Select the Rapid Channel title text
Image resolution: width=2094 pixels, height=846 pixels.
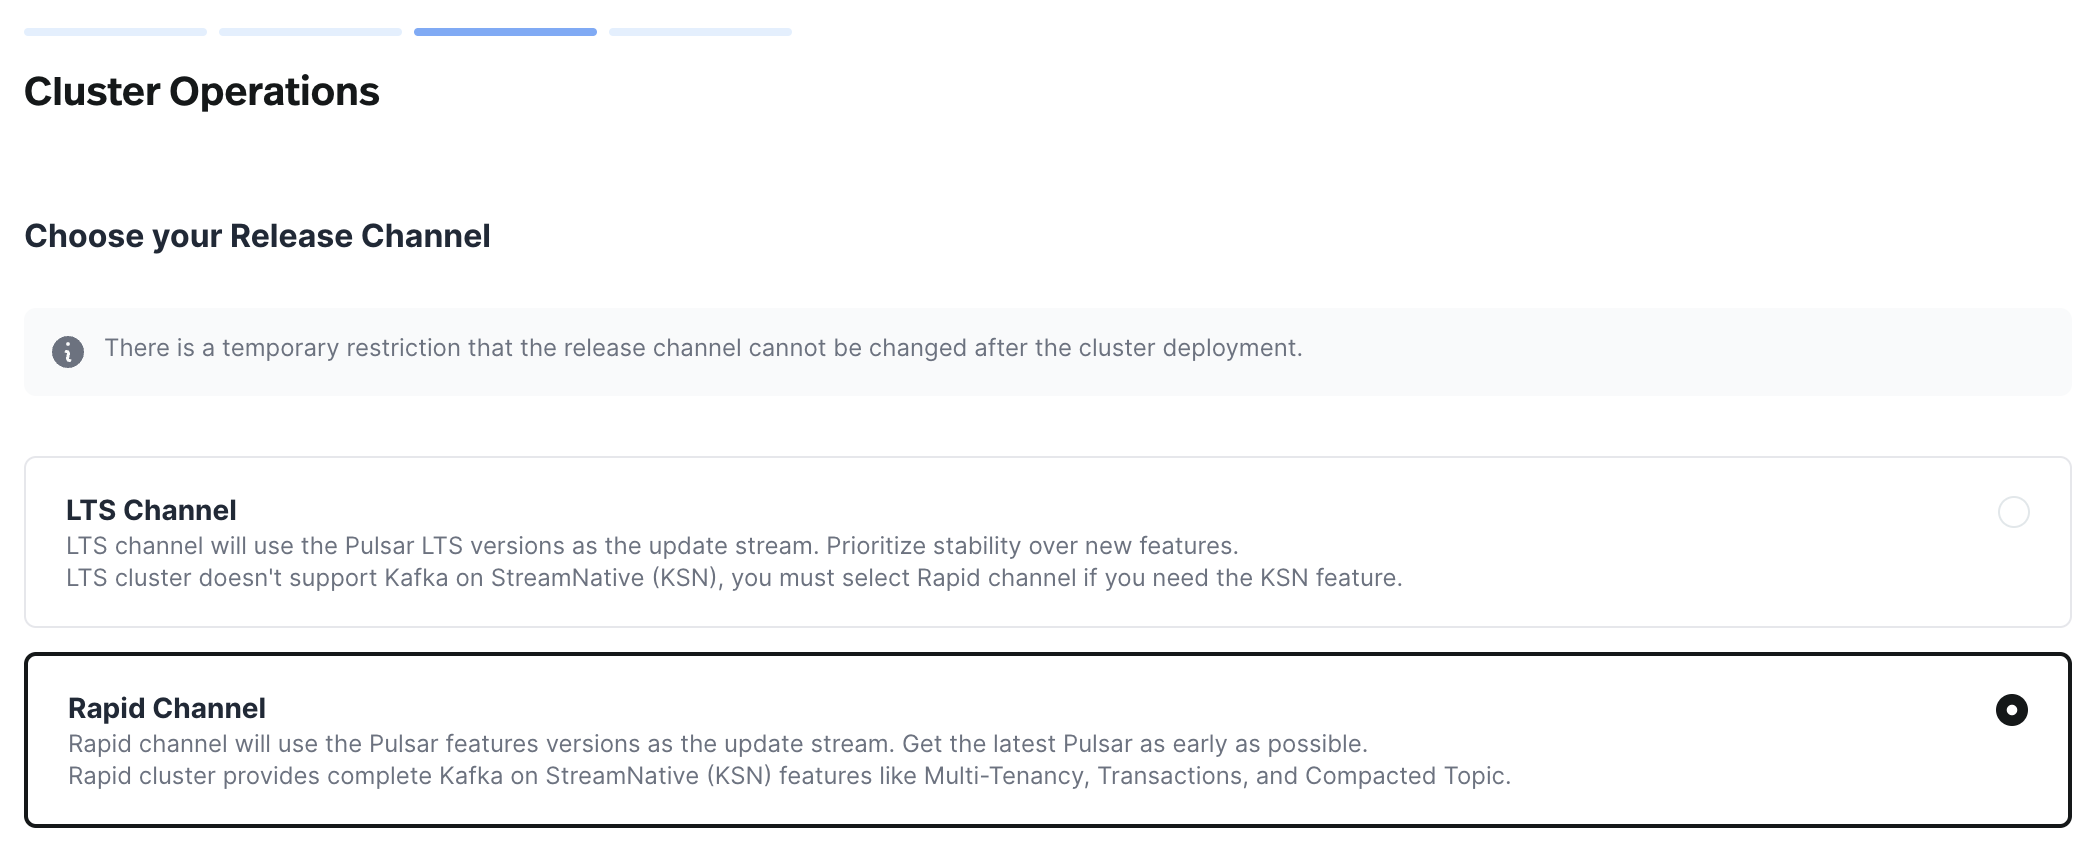pos(166,708)
